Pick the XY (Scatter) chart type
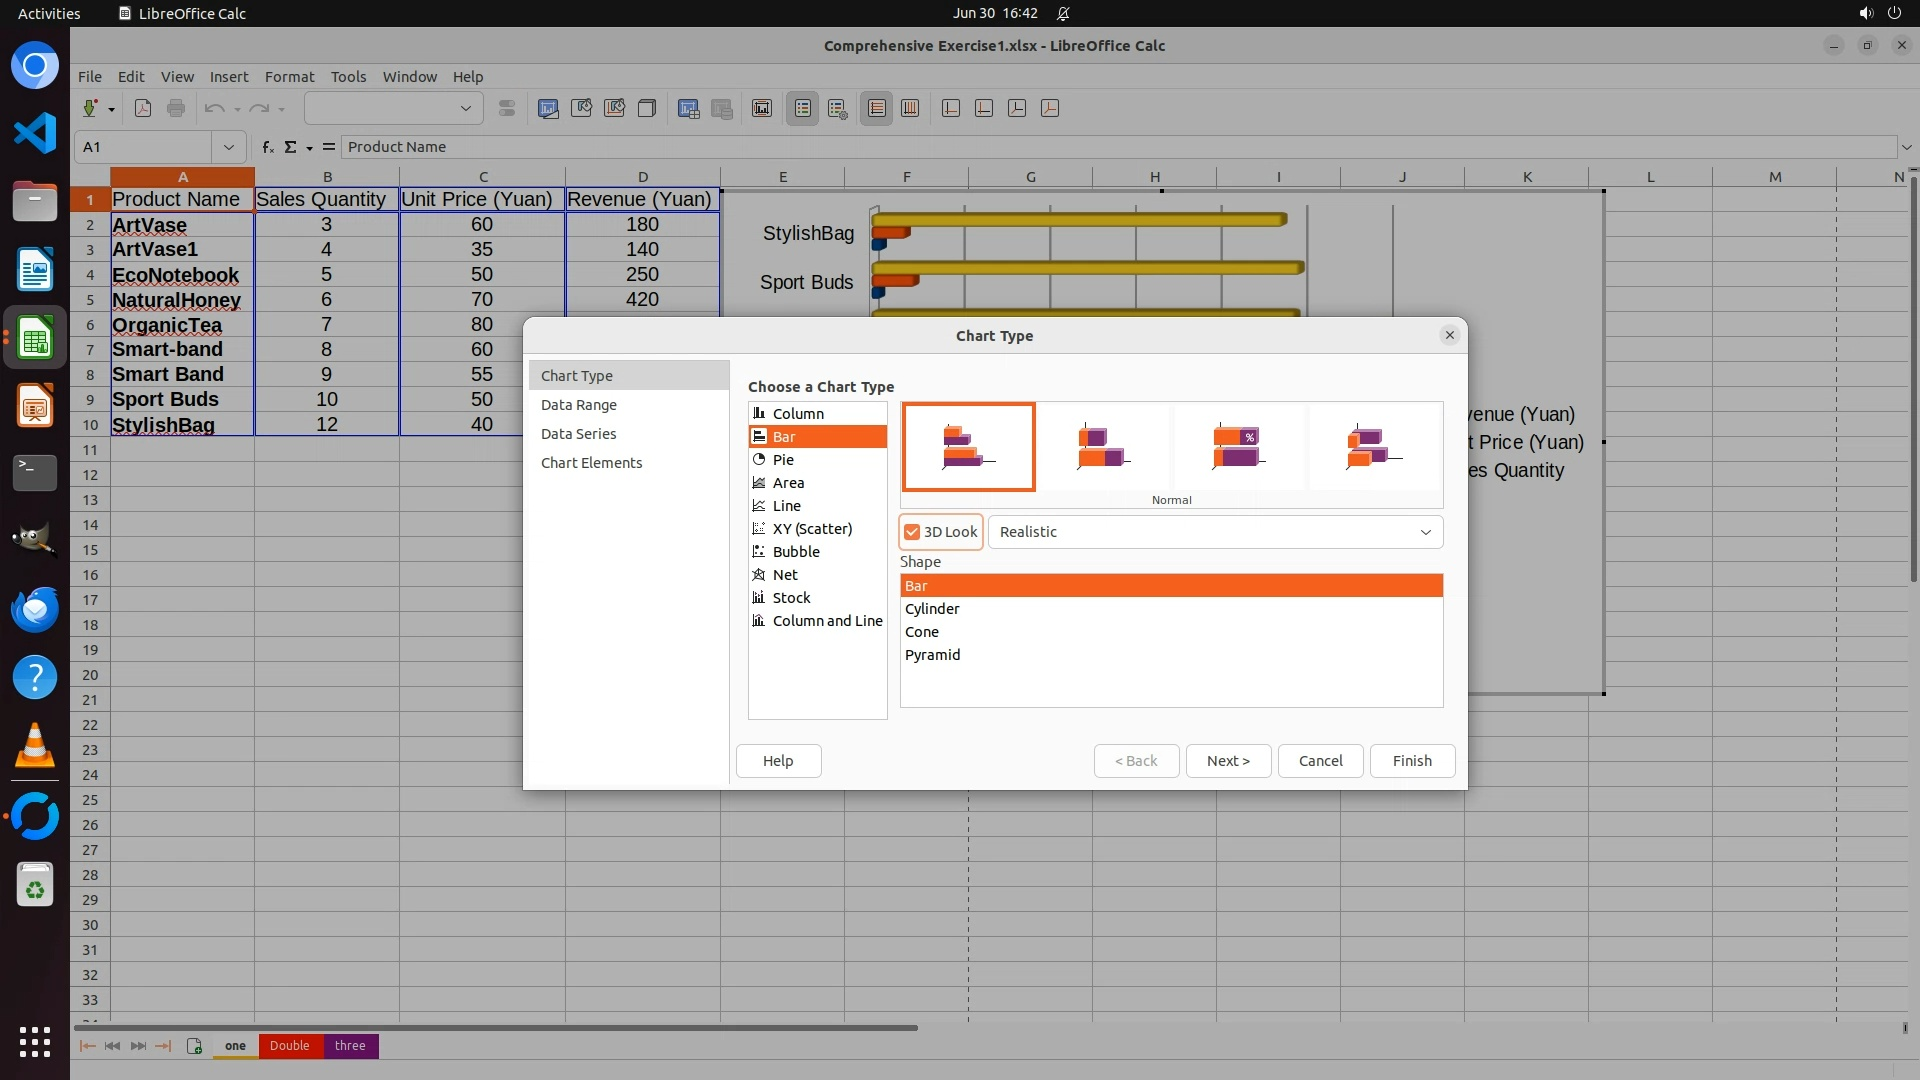This screenshot has width=1920, height=1080. 811,529
